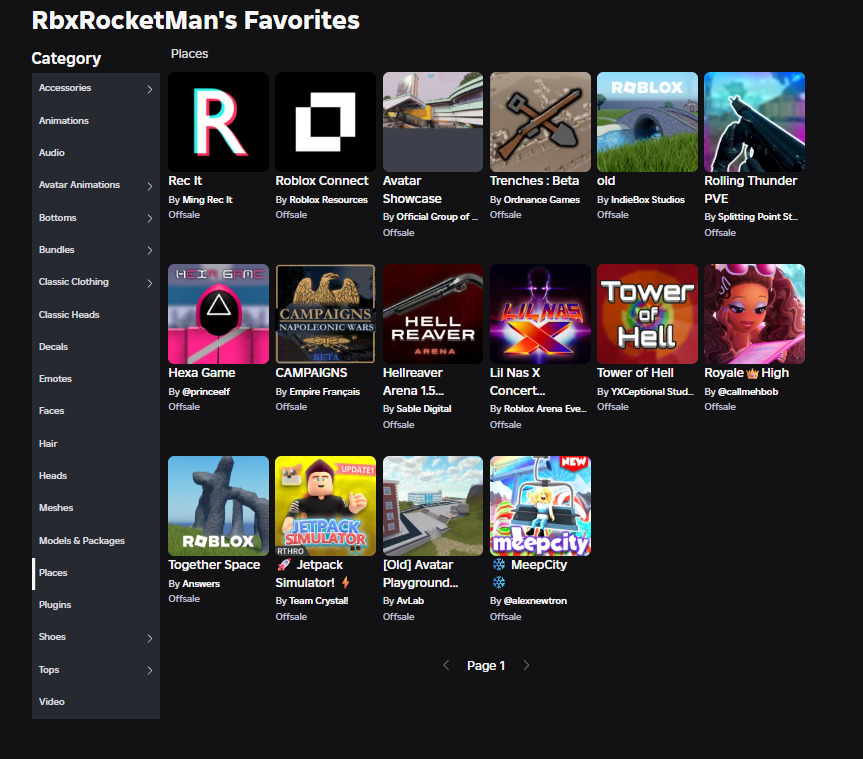Open the @alexnewtron creator profile
863x759 pixels.
coord(535,601)
